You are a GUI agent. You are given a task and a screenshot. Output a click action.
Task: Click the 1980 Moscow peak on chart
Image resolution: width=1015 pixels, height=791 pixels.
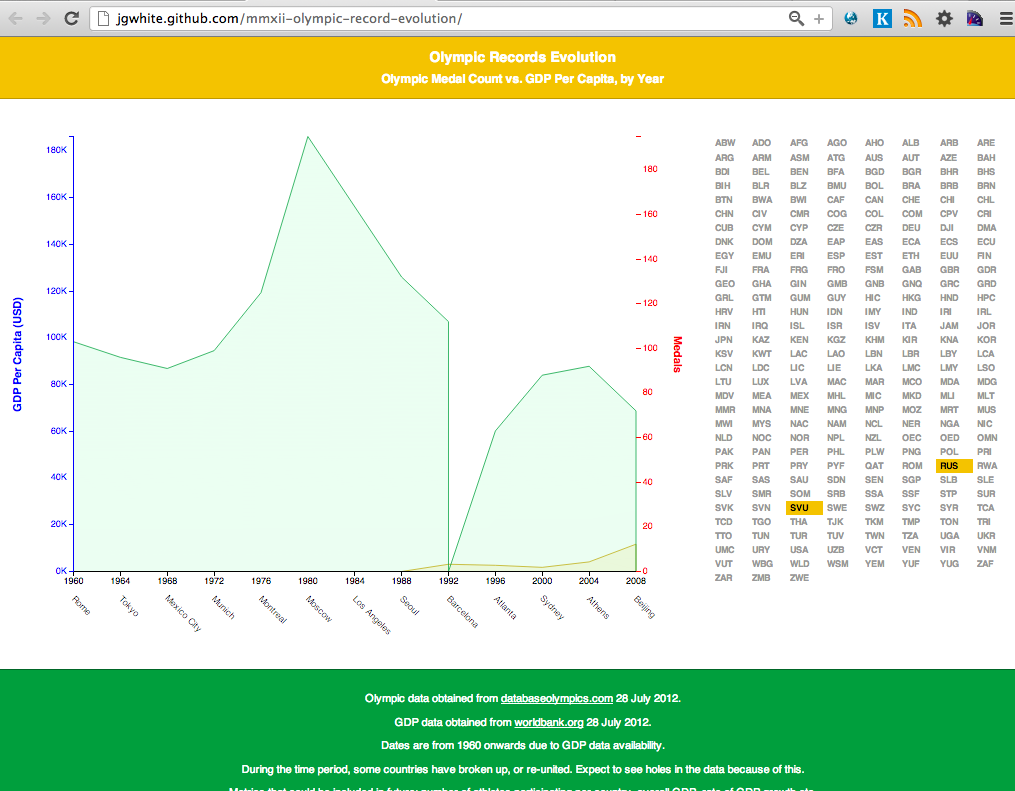click(x=307, y=137)
